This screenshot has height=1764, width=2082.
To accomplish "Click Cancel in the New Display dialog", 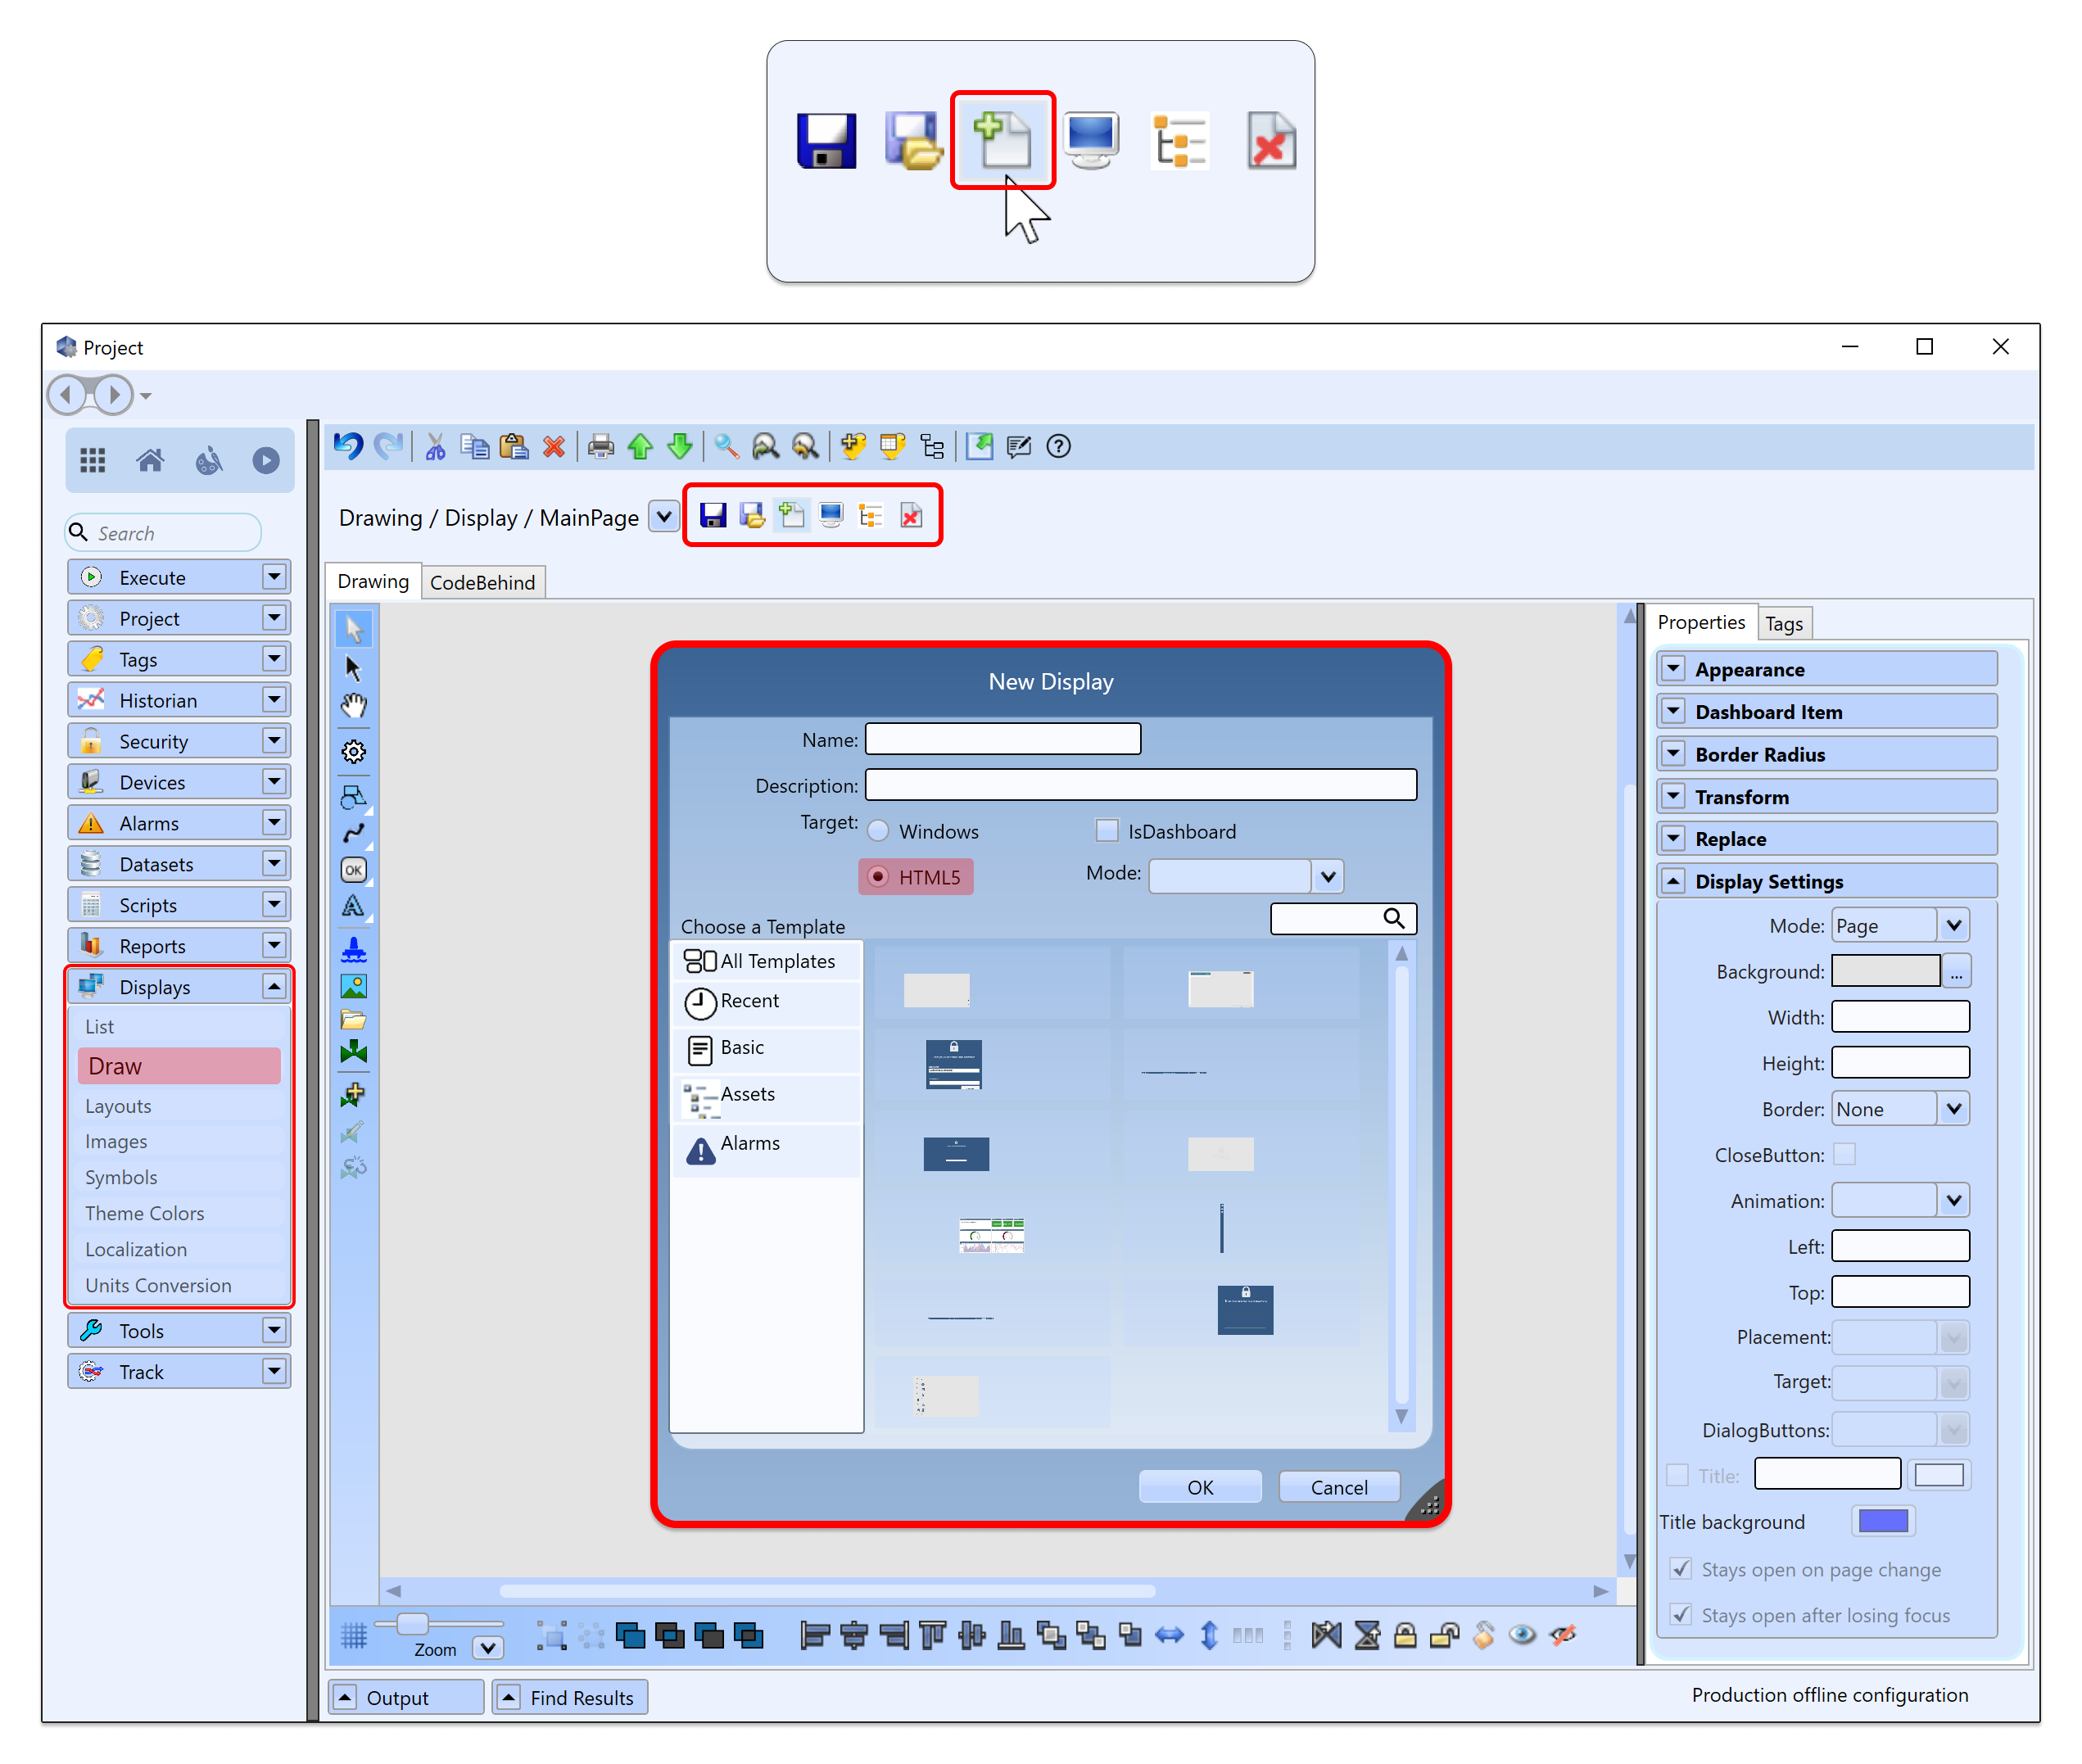I will (1338, 1487).
